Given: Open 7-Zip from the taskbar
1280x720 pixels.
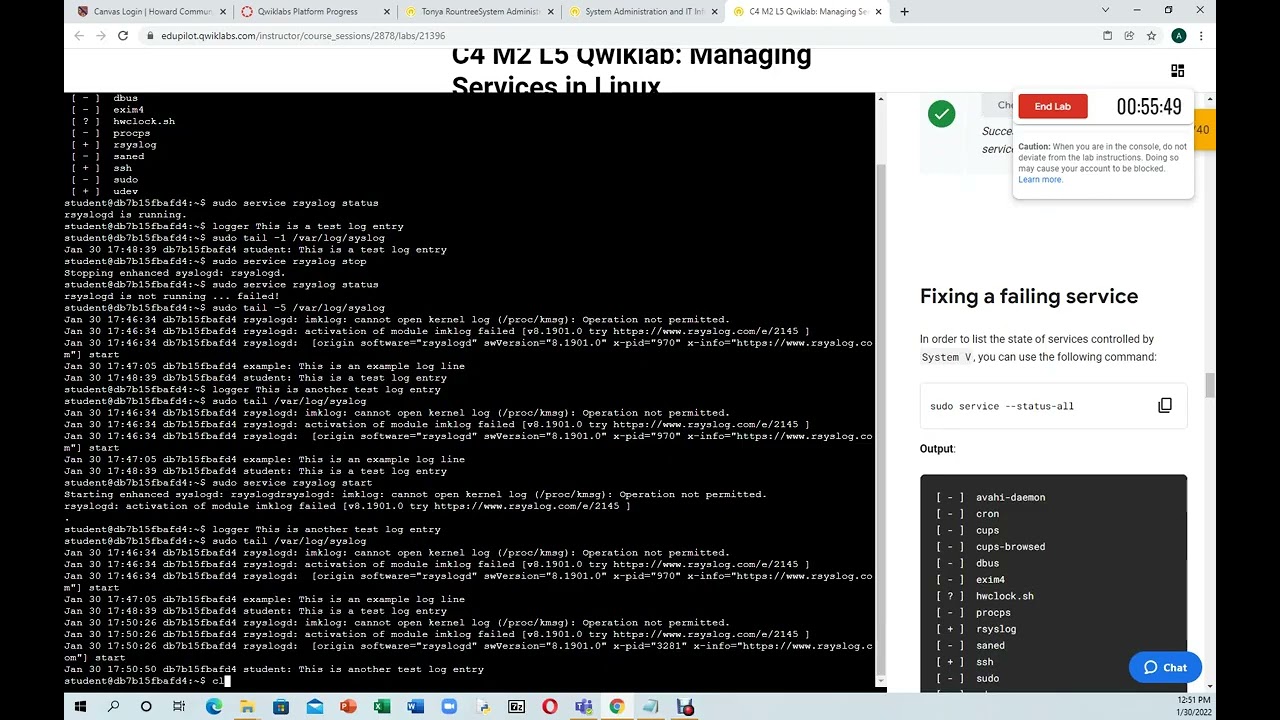Looking at the screenshot, I should [x=517, y=707].
